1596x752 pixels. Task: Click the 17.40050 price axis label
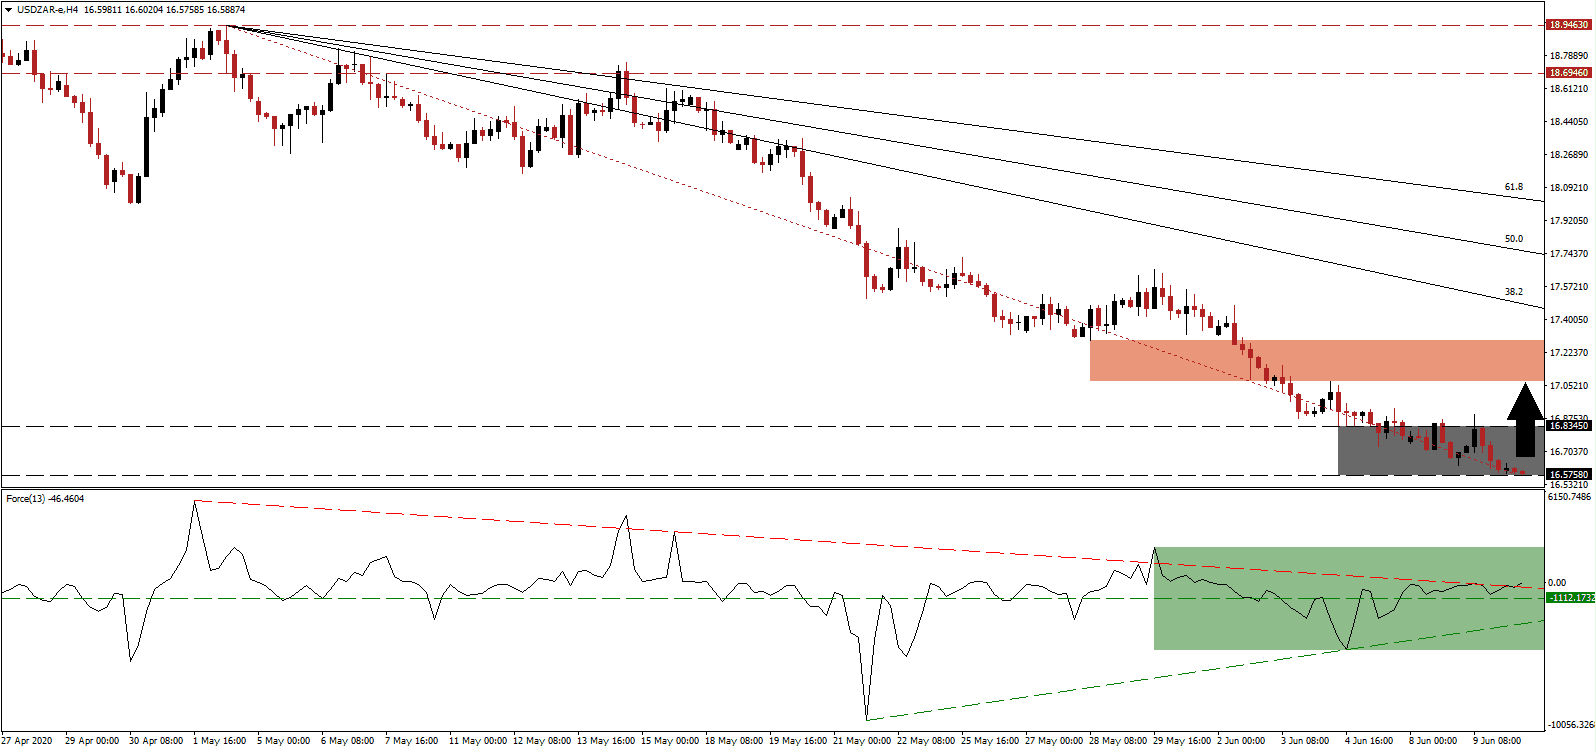tap(1568, 320)
